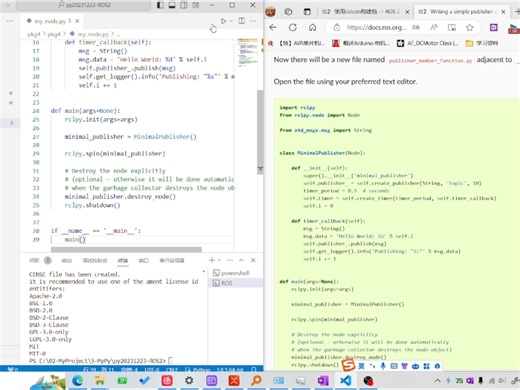Open immersive reader icon in address bar
This screenshot has width=520, height=390.
point(452,27)
